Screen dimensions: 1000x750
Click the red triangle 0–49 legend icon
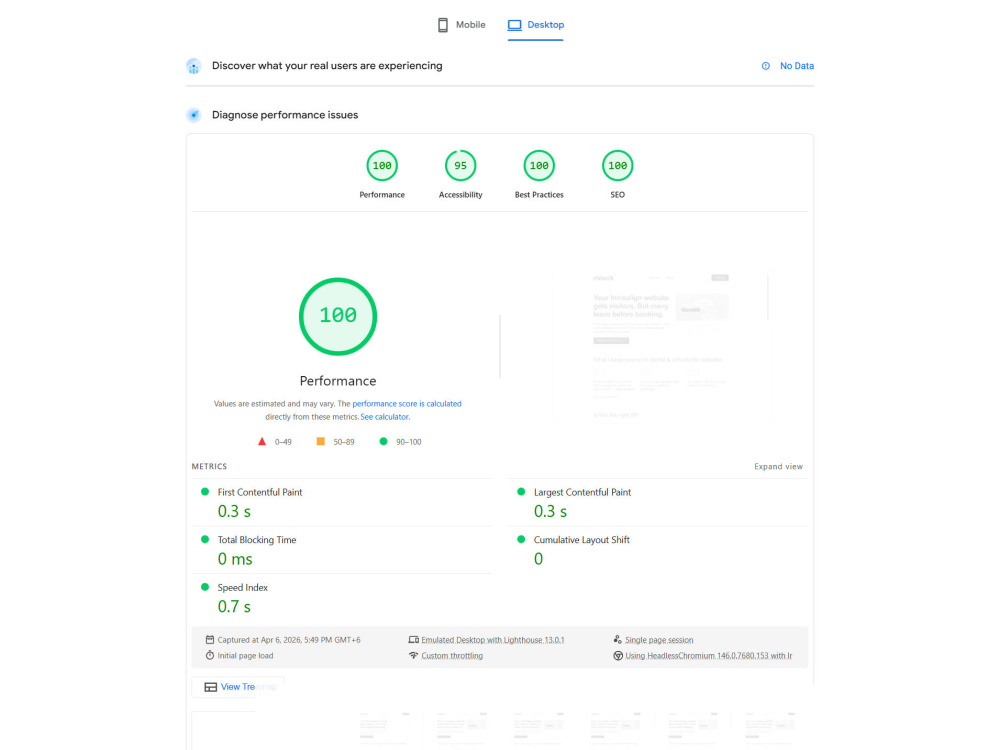click(x=261, y=441)
